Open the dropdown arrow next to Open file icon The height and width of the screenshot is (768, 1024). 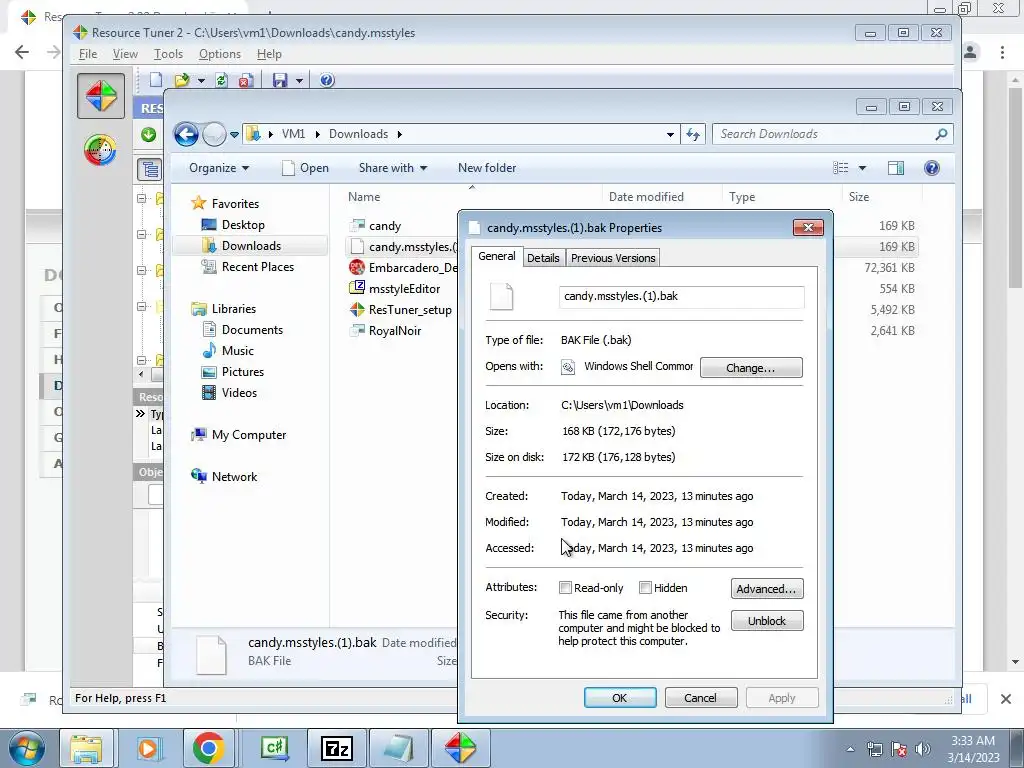(x=201, y=80)
